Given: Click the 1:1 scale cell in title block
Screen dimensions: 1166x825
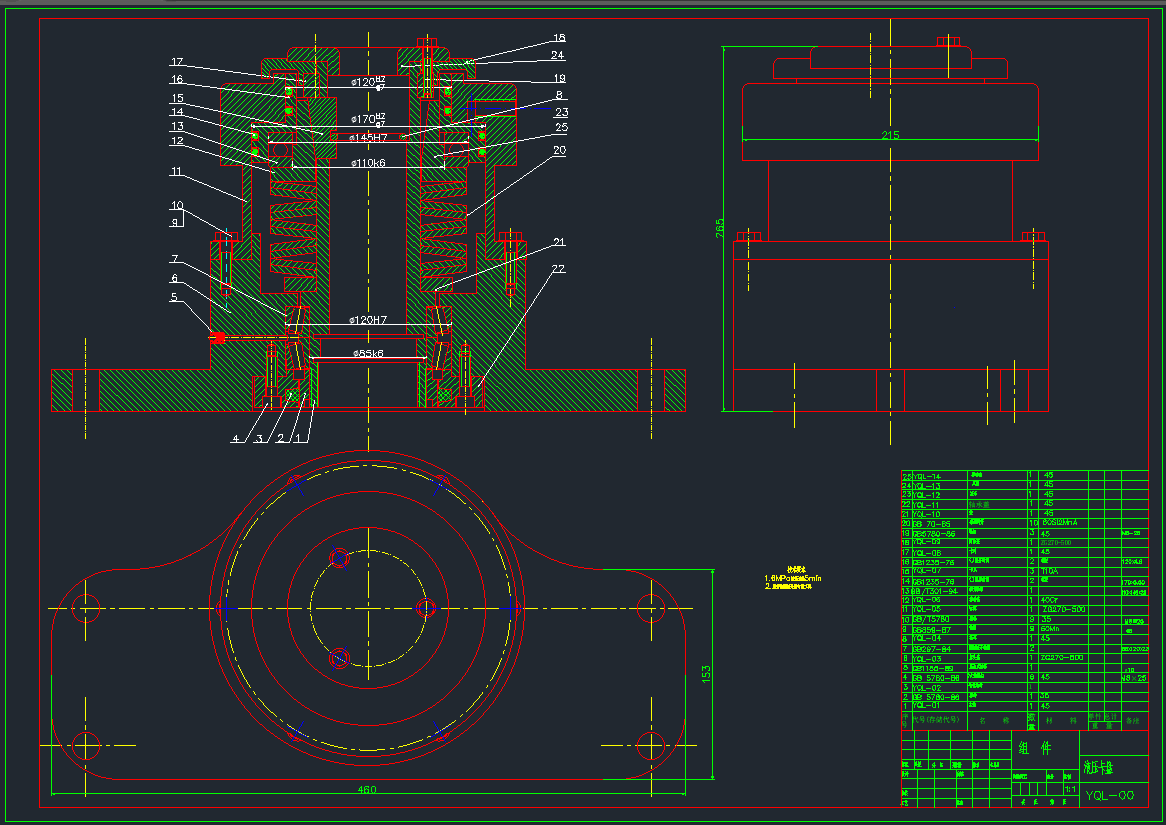Looking at the screenshot, I should click(x=1070, y=789).
